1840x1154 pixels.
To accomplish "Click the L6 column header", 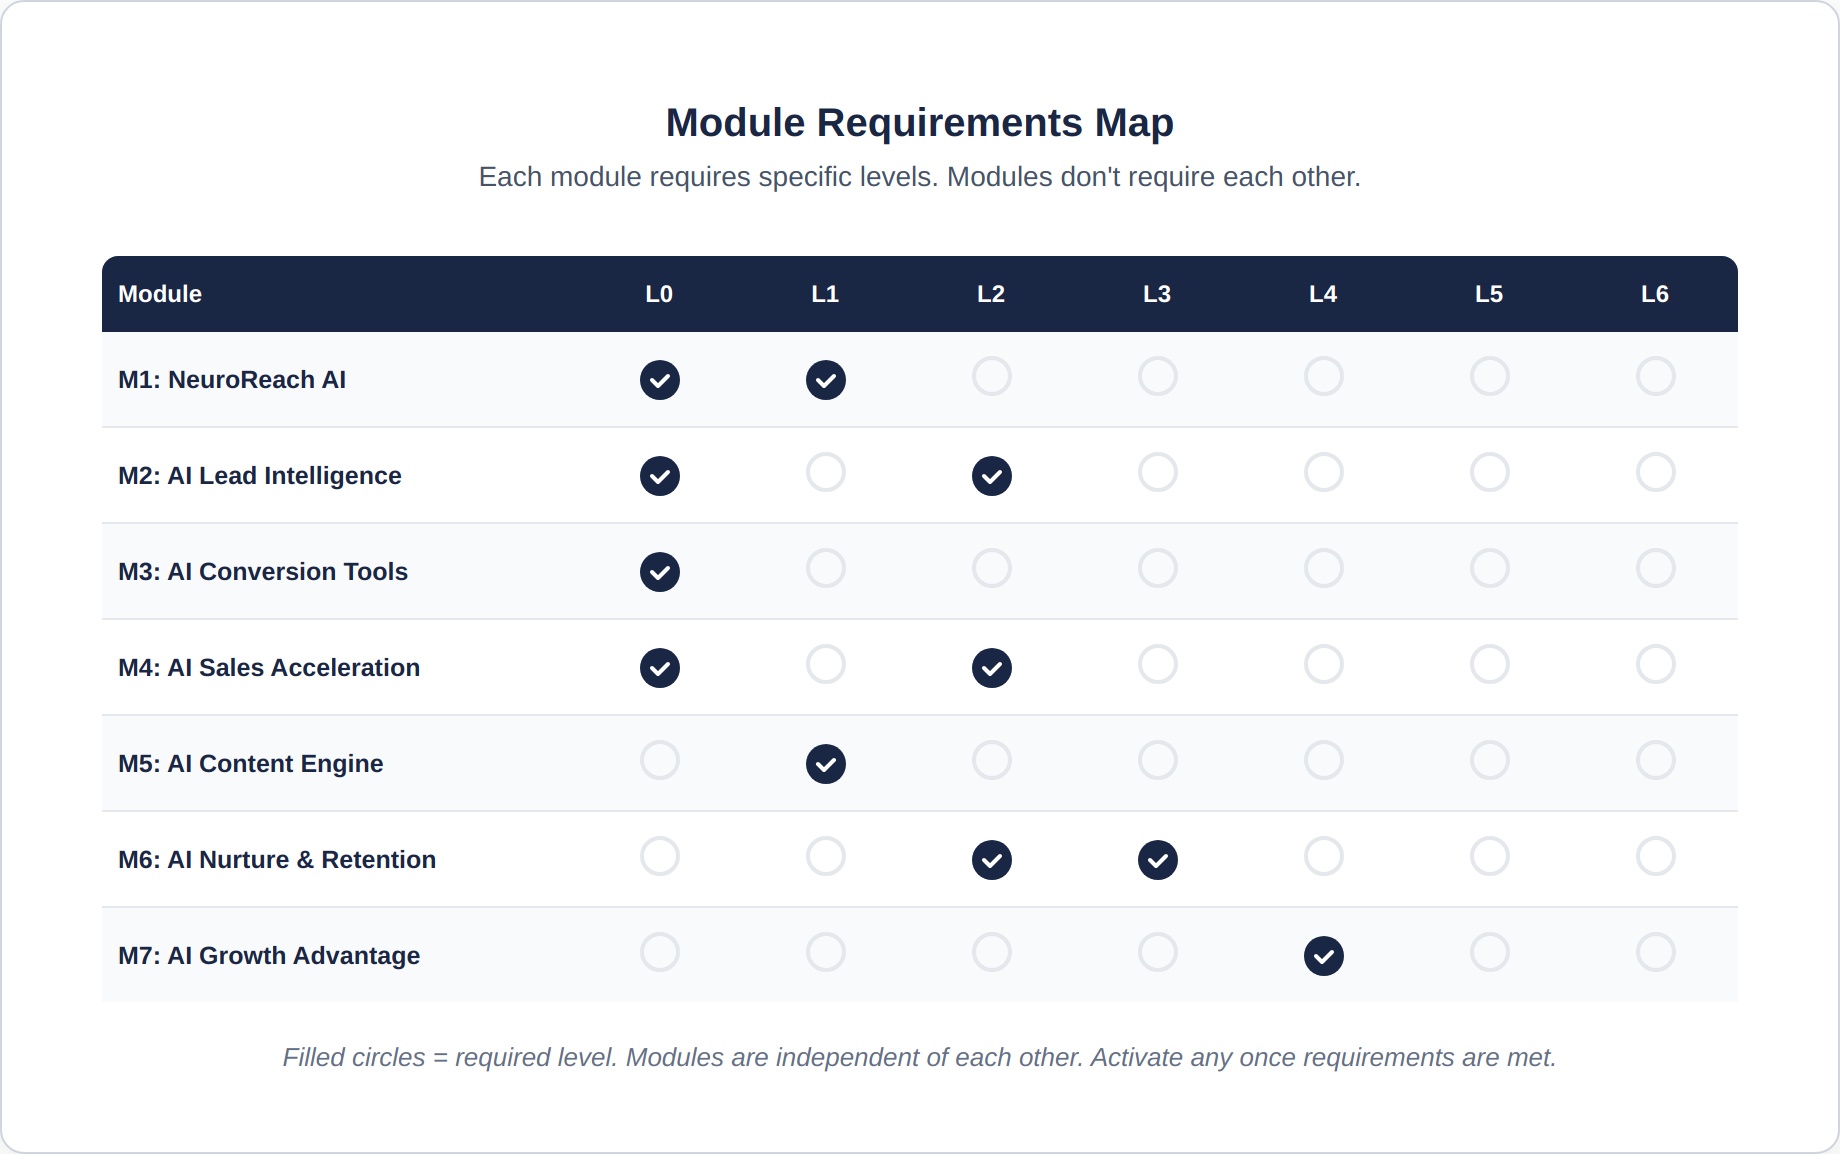I will coord(1655,294).
